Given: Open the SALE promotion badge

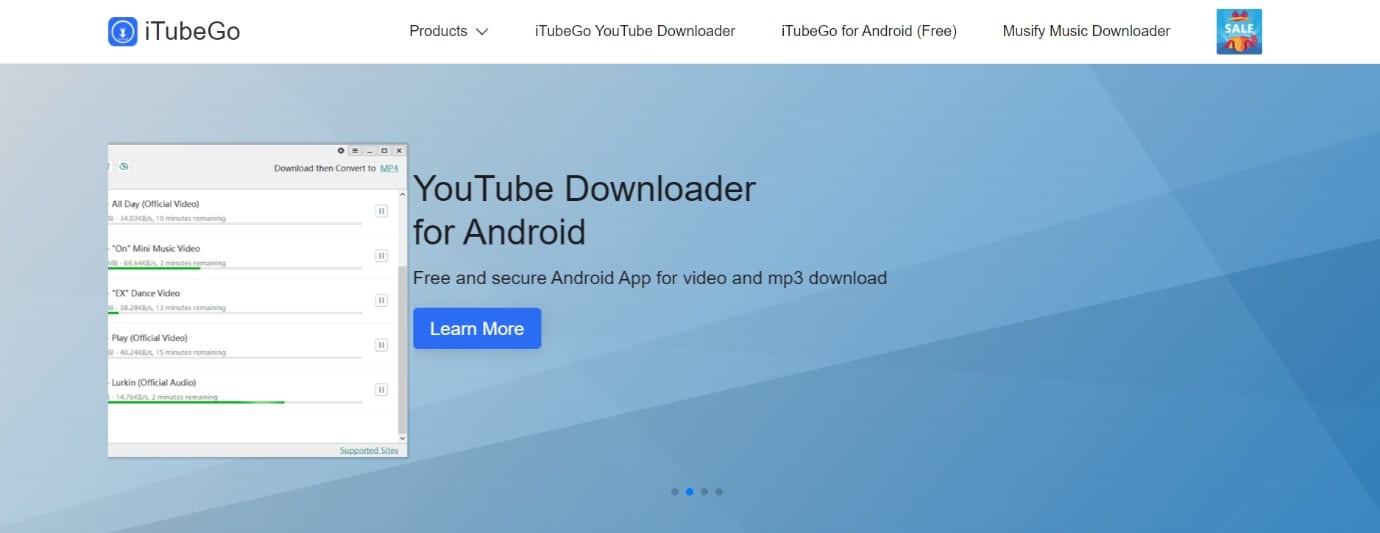Looking at the screenshot, I should [x=1239, y=31].
